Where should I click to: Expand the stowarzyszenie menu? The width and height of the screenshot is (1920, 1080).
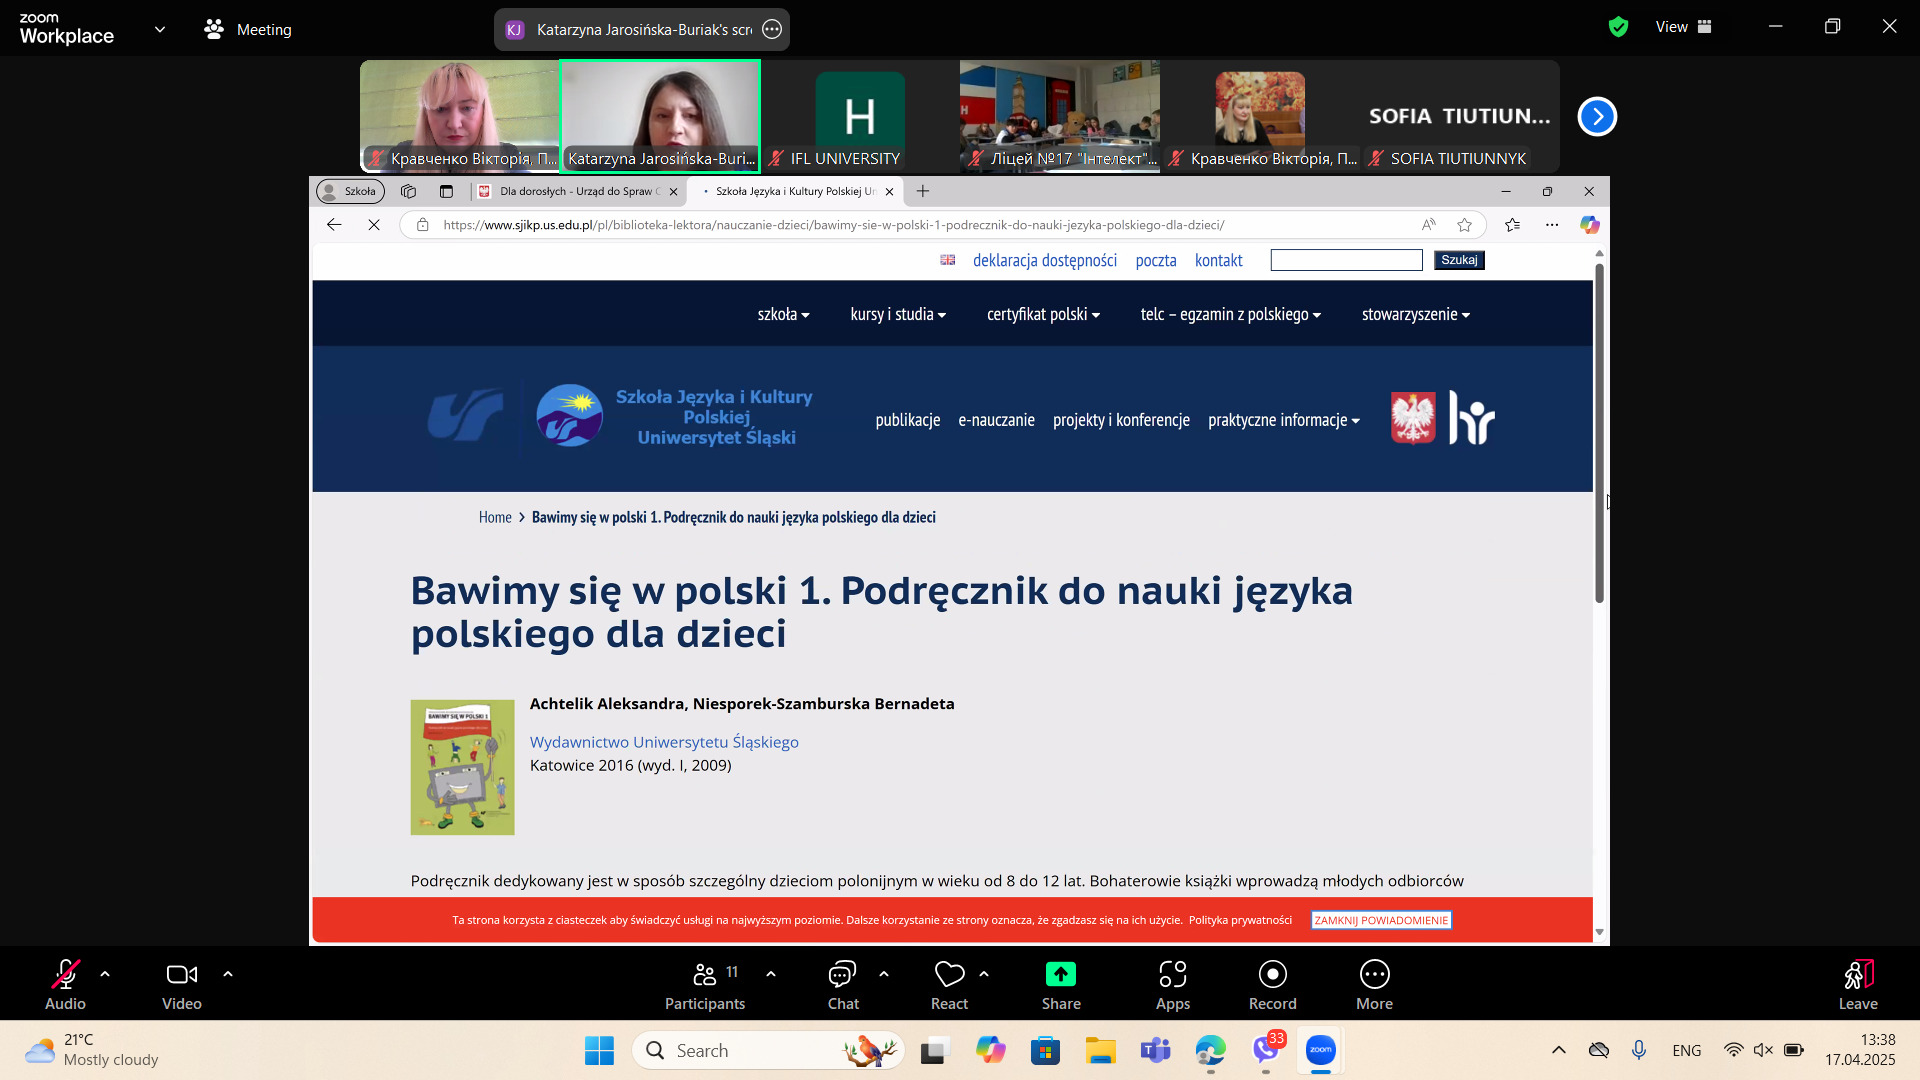(1416, 314)
